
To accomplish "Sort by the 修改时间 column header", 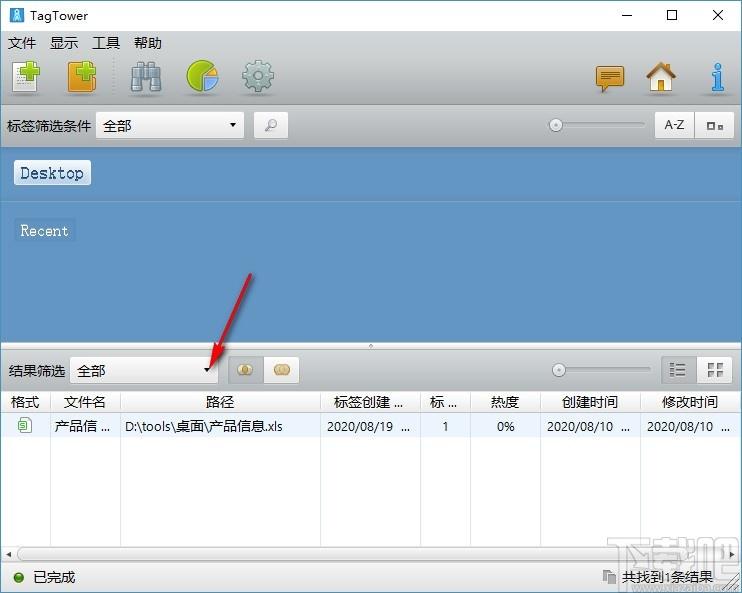I will (x=690, y=402).
